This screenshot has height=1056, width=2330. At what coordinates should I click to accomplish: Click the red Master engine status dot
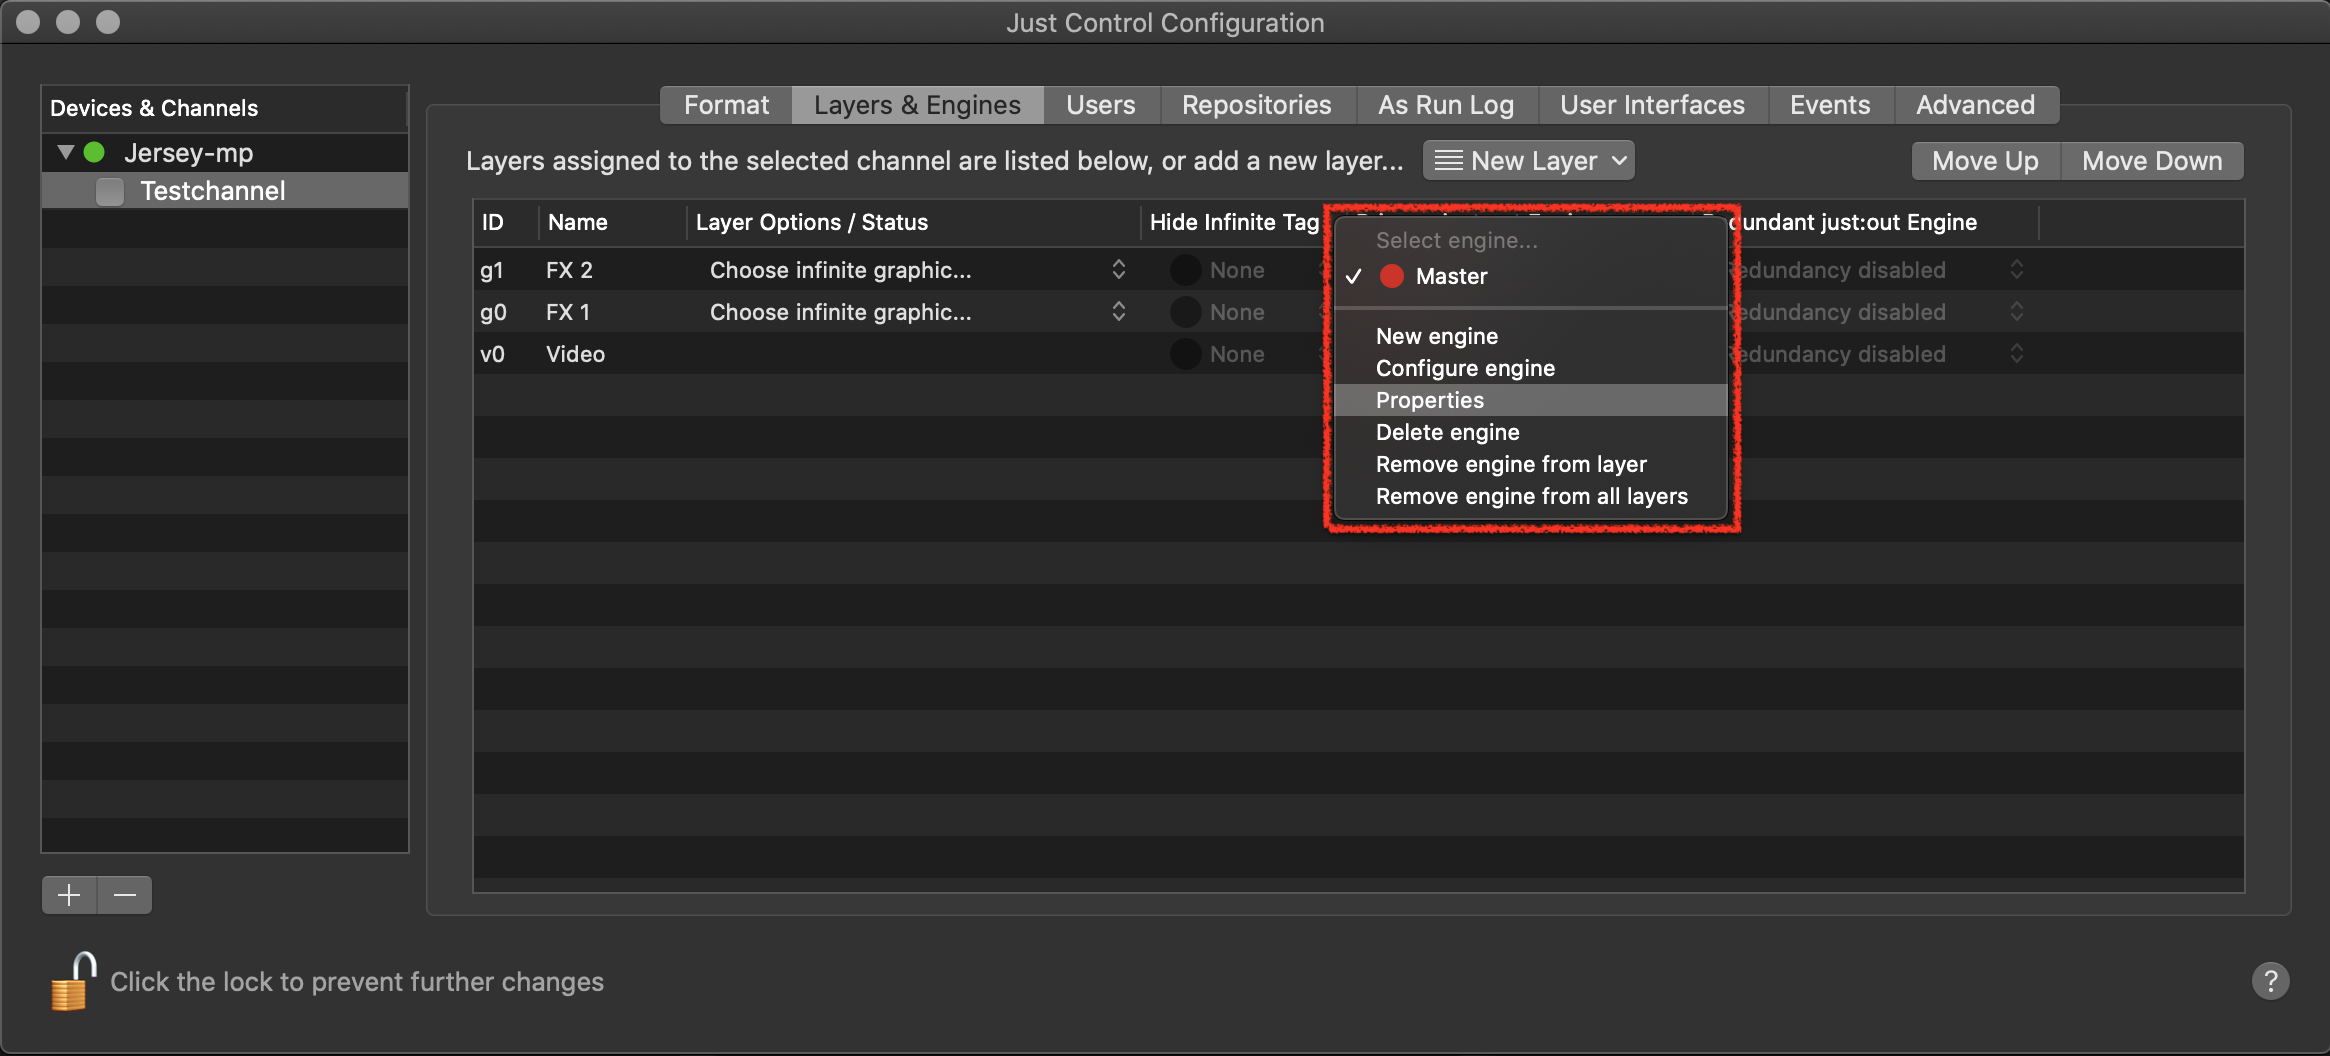1391,276
